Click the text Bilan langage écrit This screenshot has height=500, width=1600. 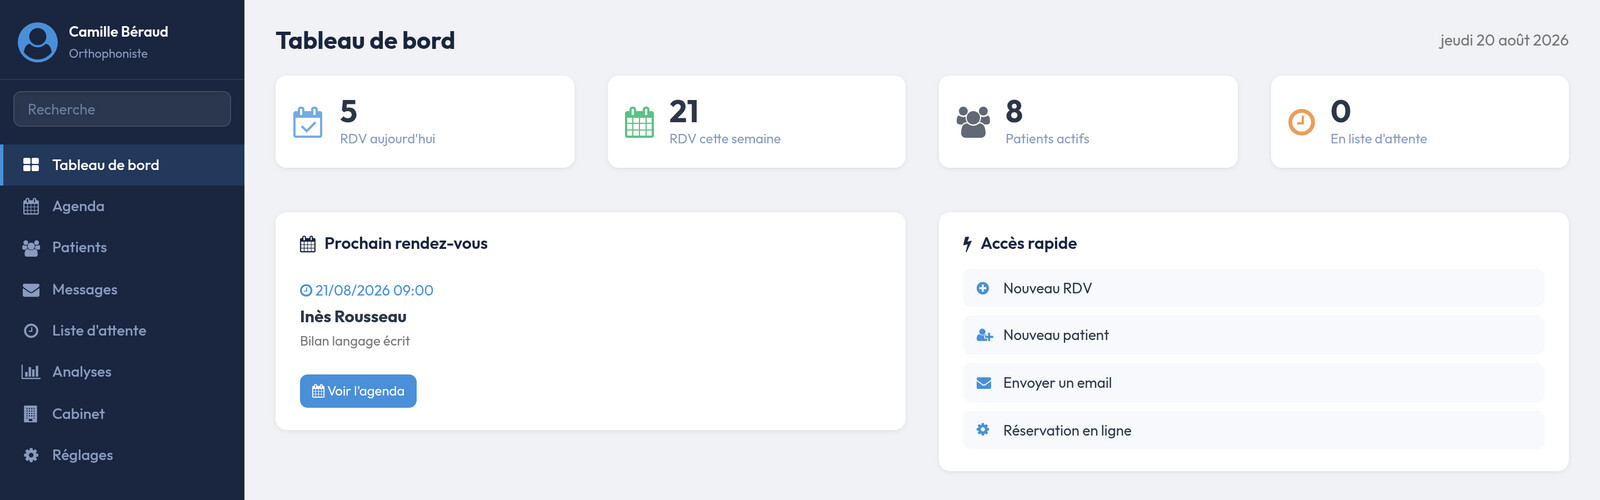point(355,341)
